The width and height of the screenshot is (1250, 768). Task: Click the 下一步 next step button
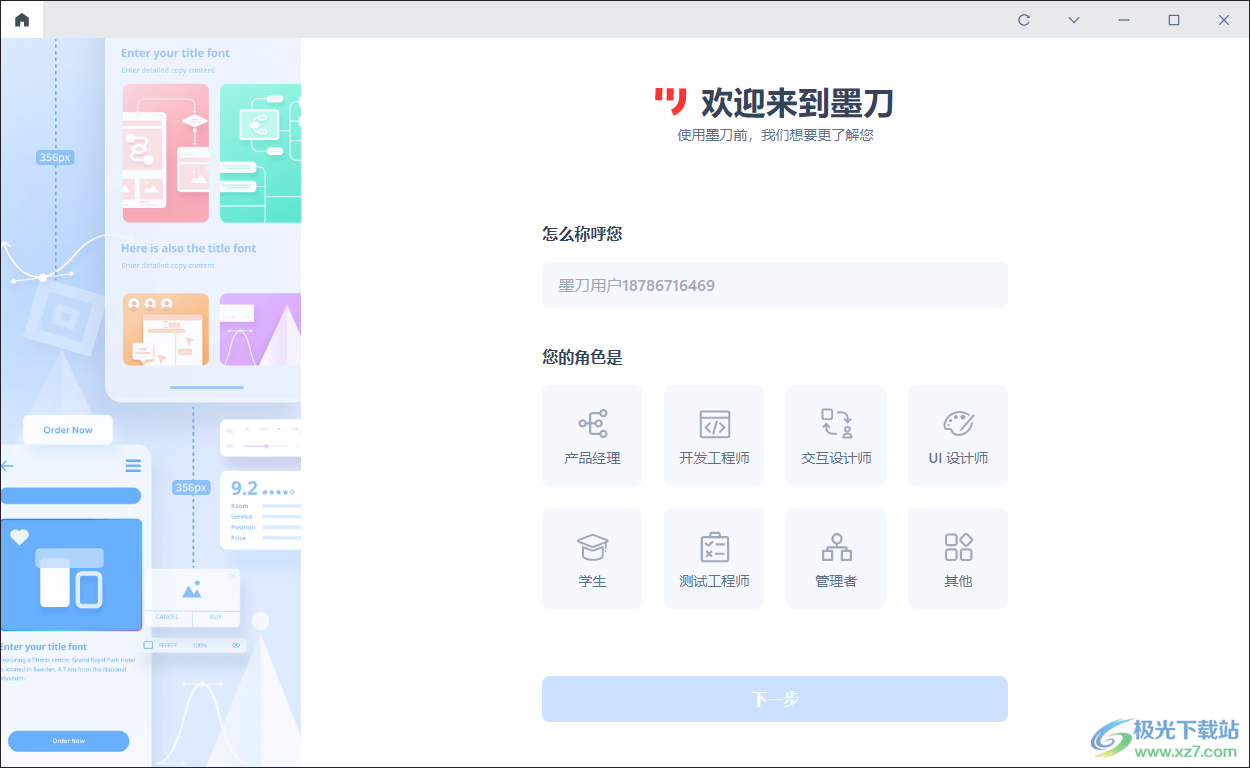coord(774,698)
